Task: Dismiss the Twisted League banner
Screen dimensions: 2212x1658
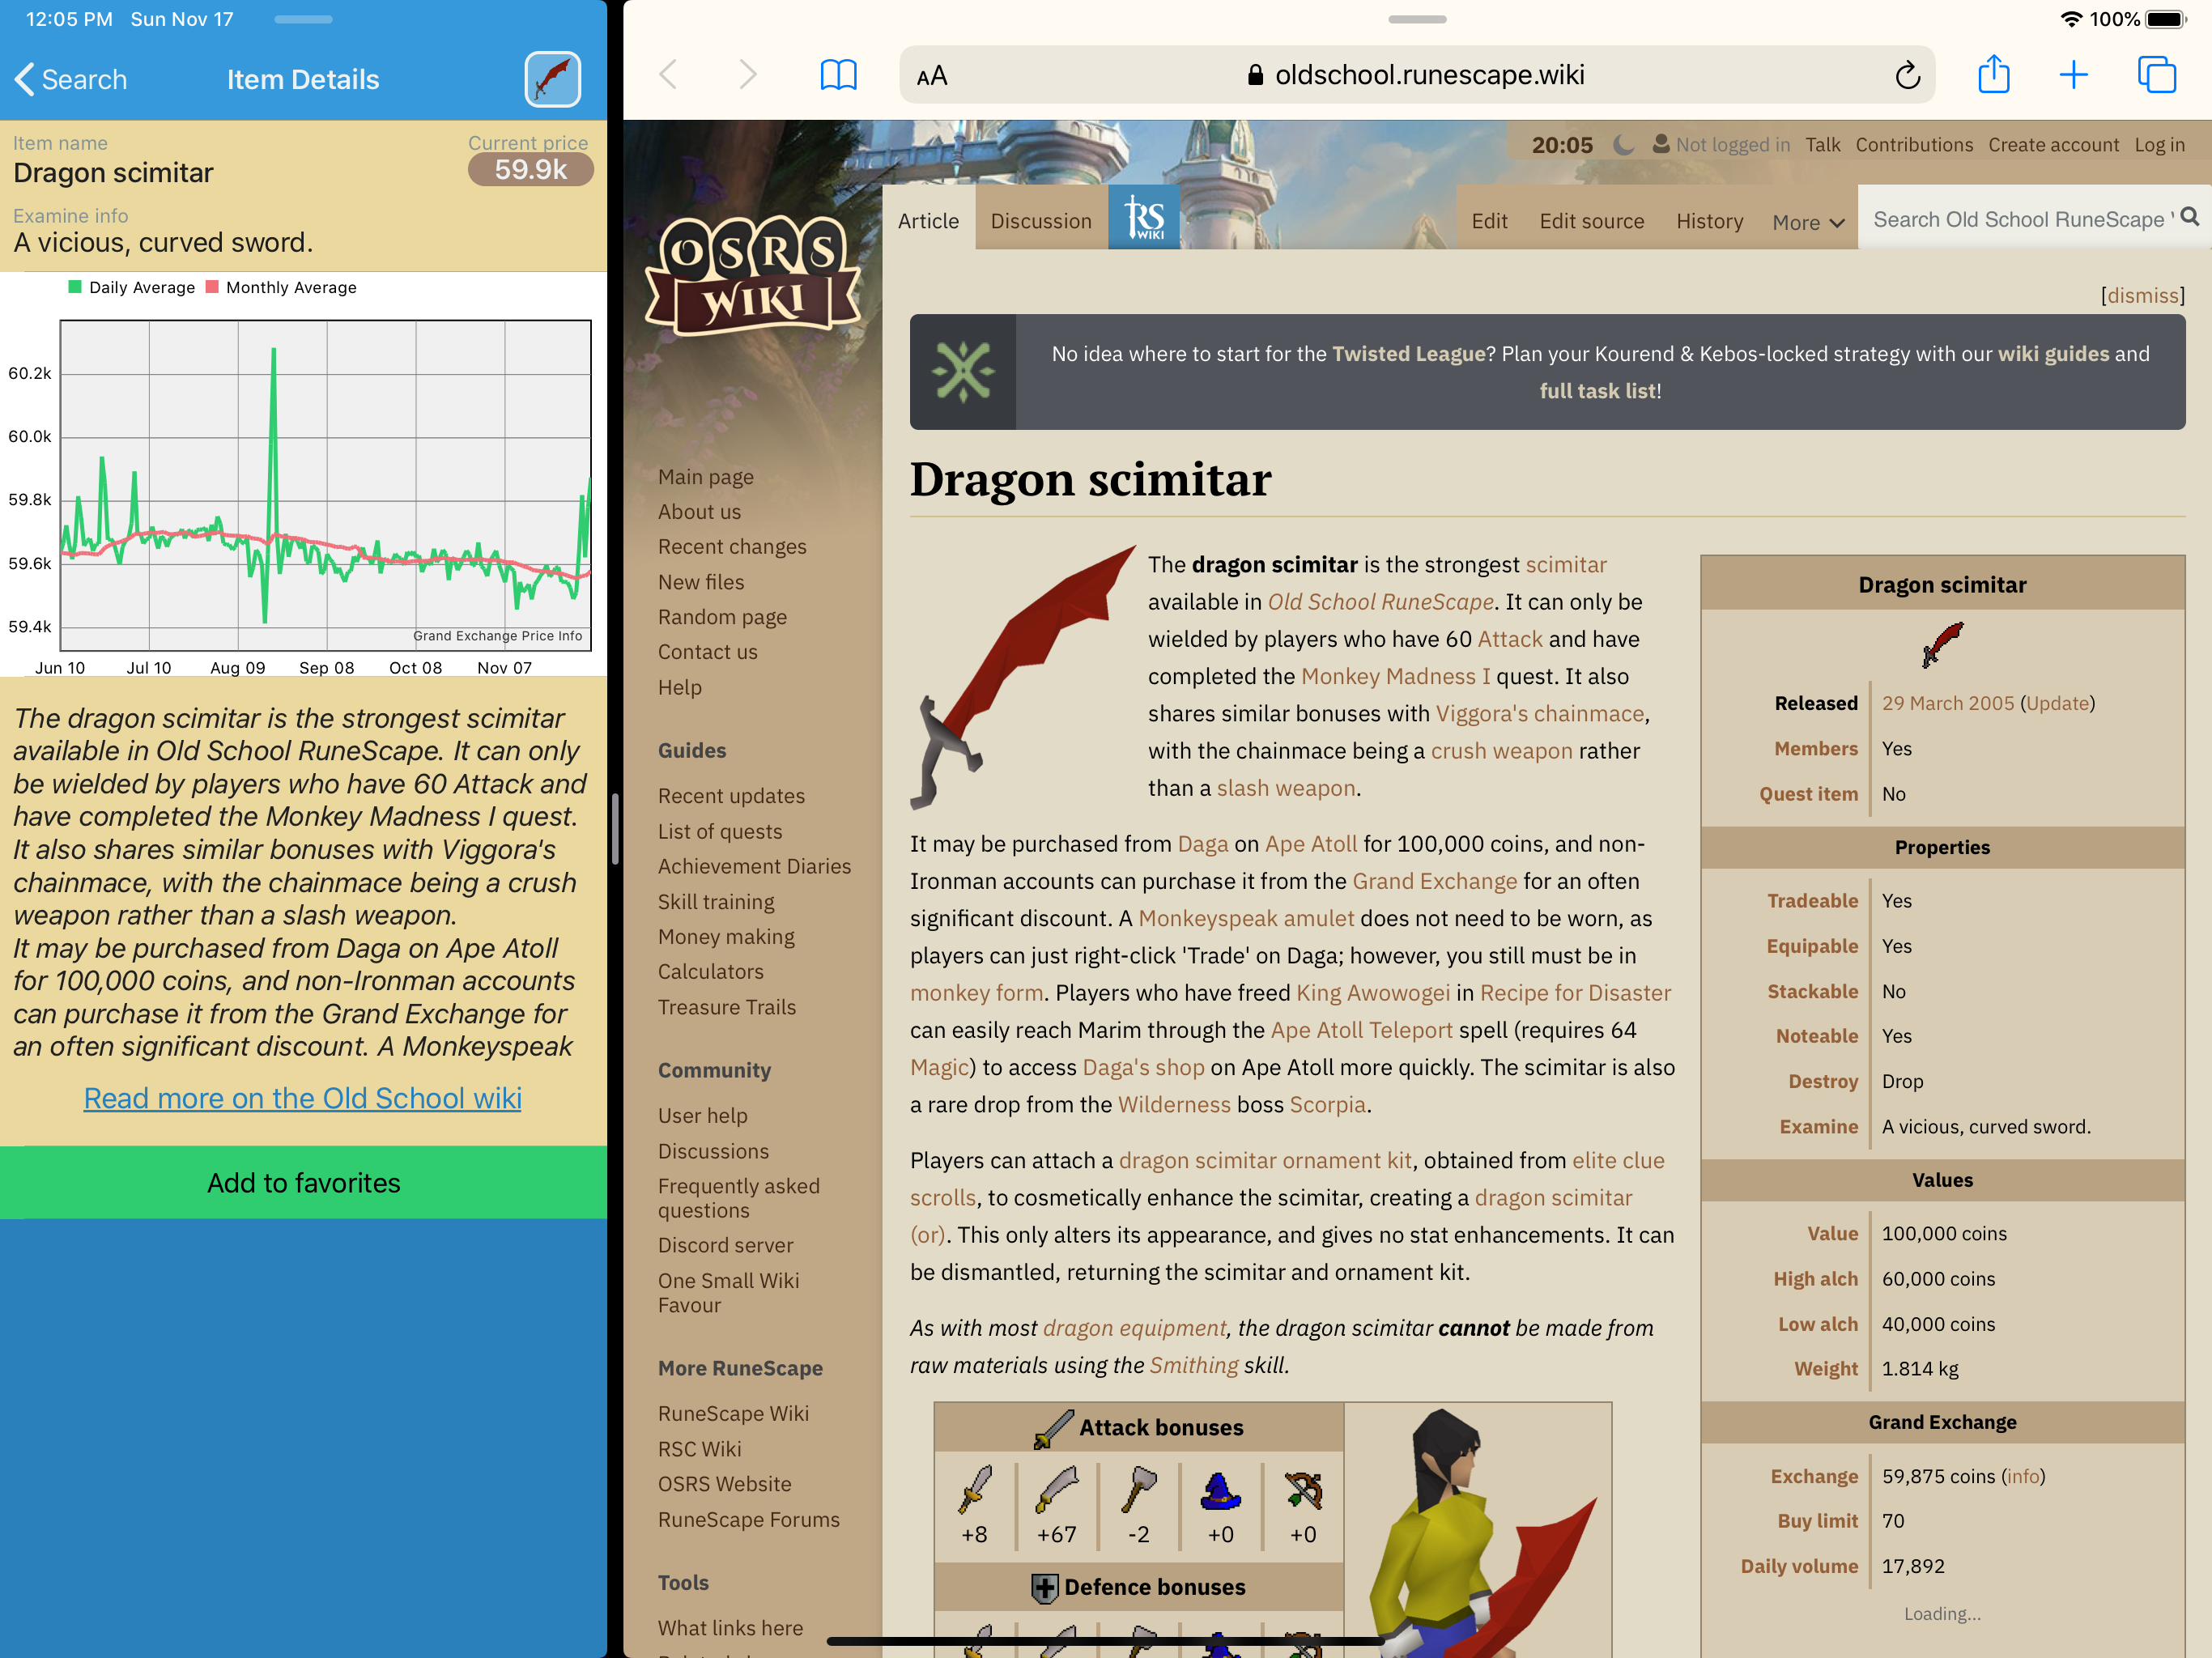Action: (2142, 295)
